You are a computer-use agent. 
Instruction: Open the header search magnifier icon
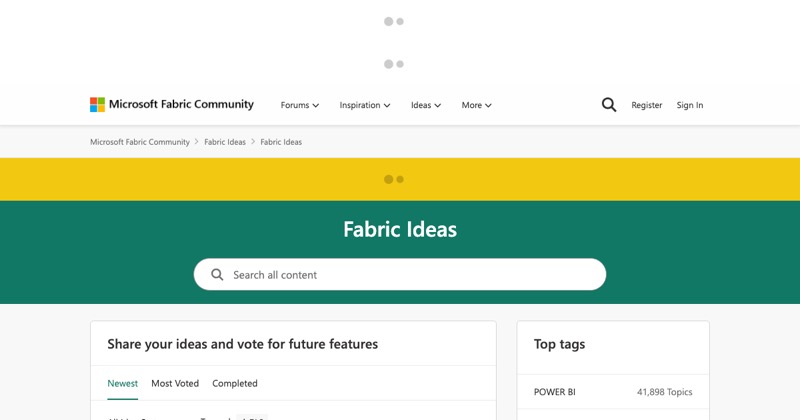609,105
